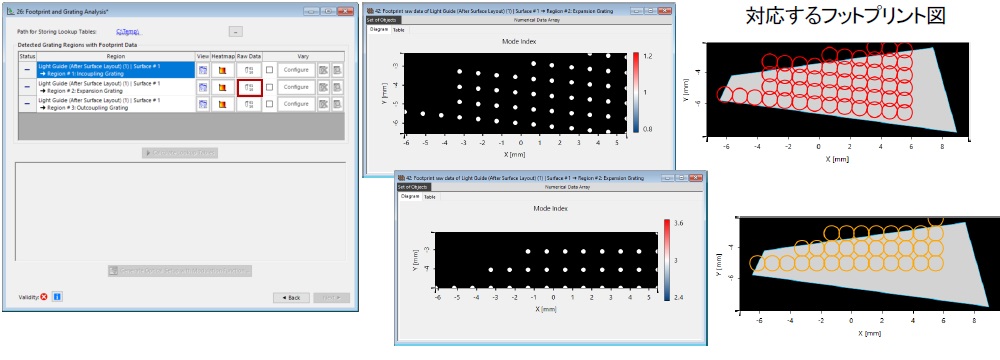Show Heatmap for Region #3 Outcoupling Grating
This screenshot has width=1000, height=360.
tap(223, 104)
